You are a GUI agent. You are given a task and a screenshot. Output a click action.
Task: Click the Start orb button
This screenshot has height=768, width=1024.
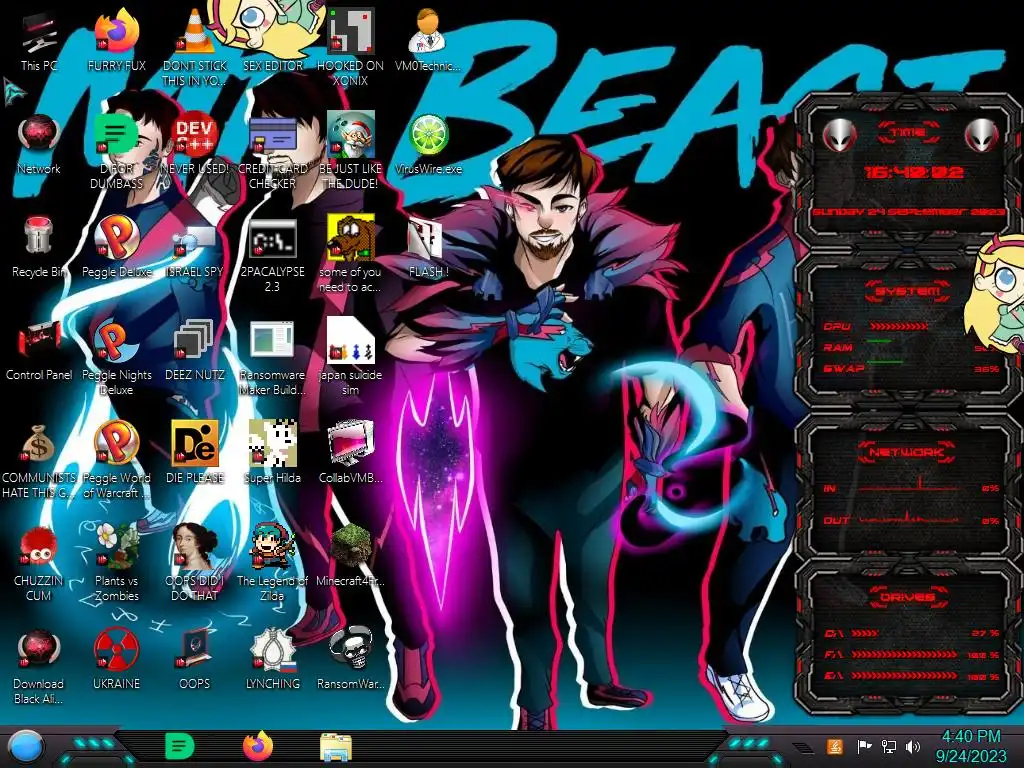pyautogui.click(x=25, y=748)
